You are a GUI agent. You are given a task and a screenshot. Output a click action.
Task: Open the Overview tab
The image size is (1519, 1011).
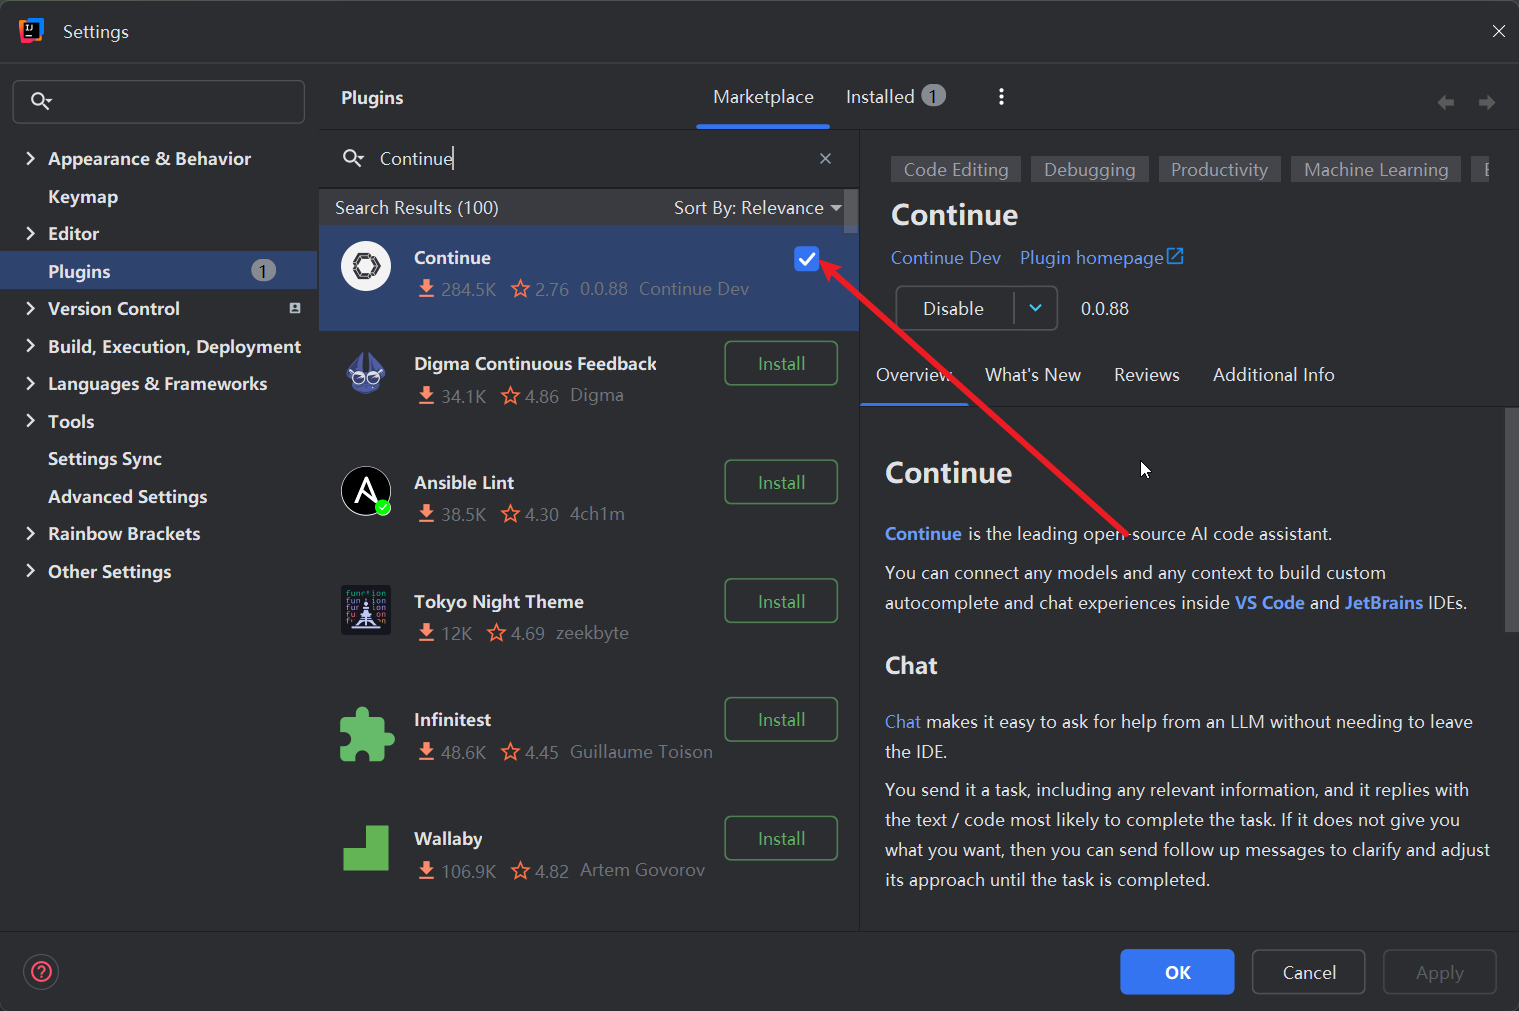click(914, 375)
